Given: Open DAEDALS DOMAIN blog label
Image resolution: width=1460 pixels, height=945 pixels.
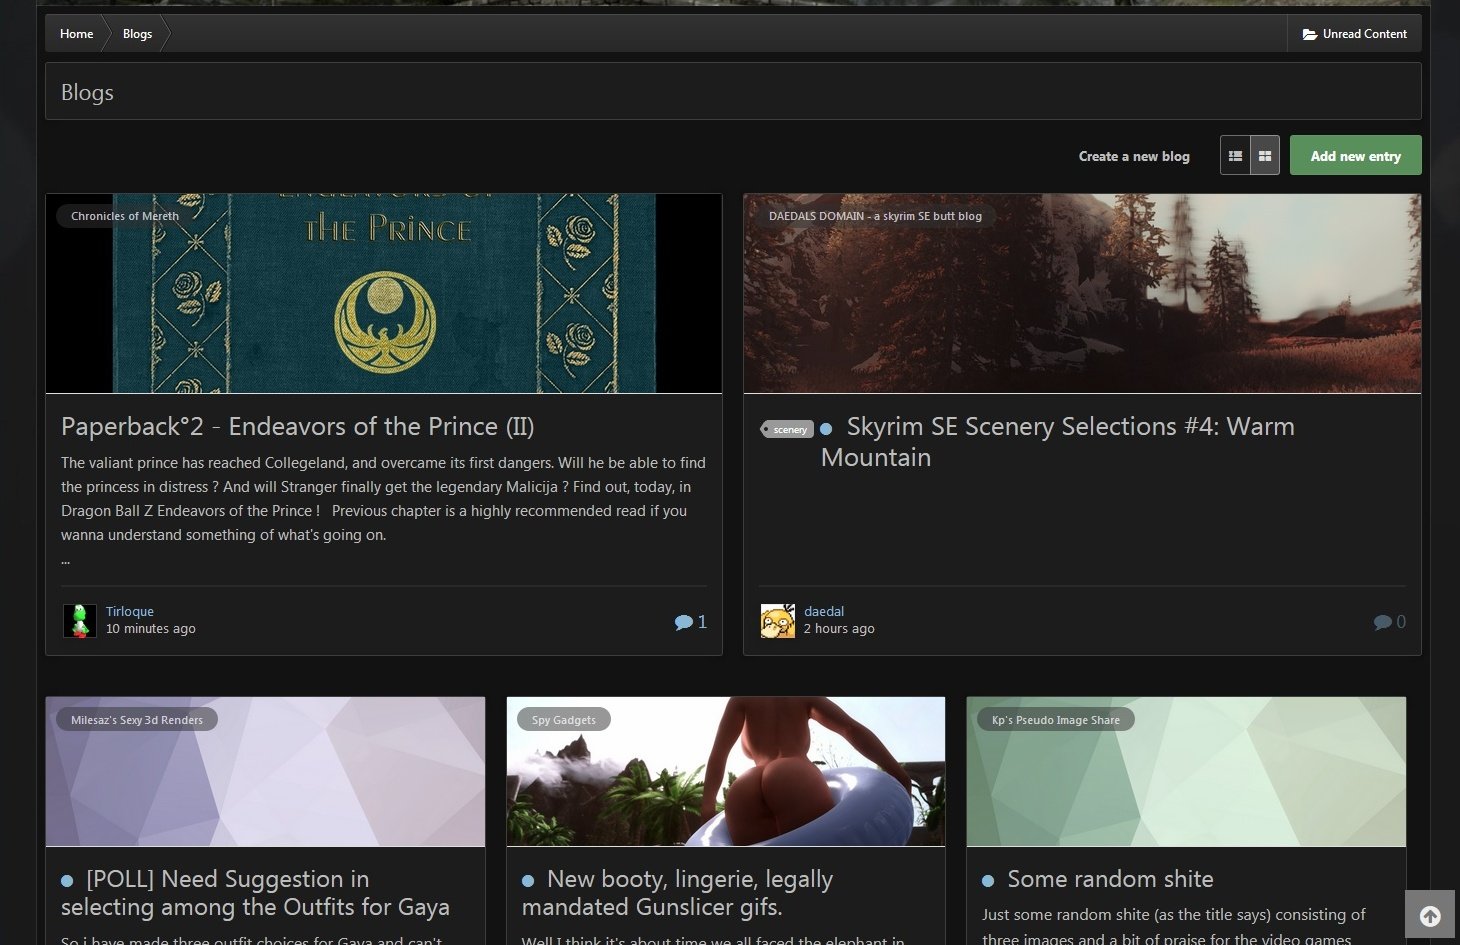Looking at the screenshot, I should tap(875, 216).
